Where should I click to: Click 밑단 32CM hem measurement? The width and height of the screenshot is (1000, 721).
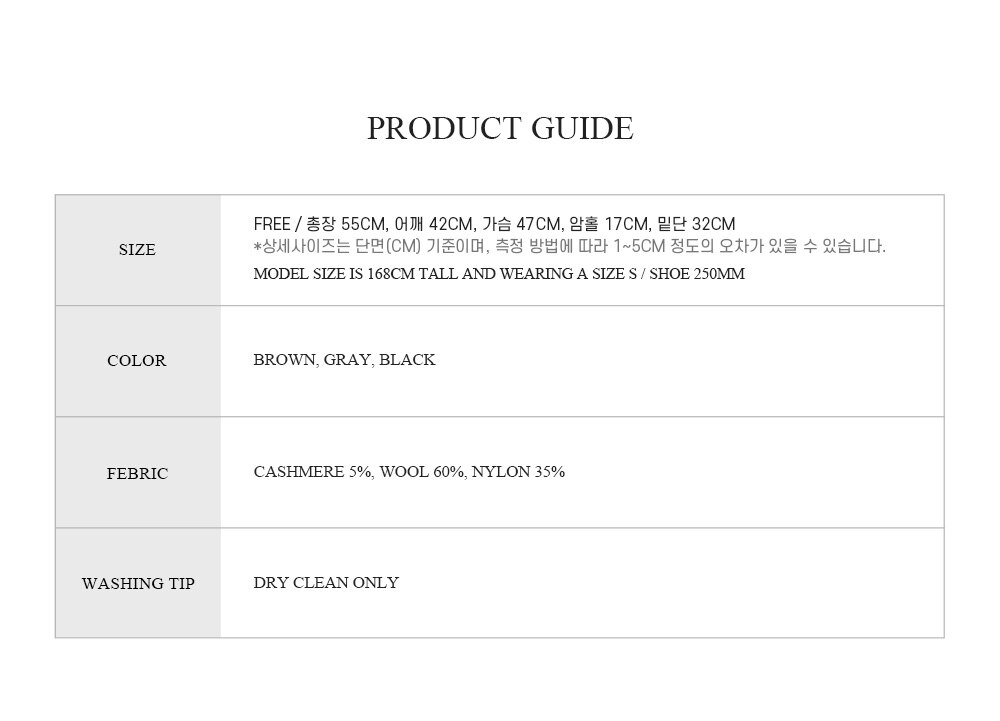click(696, 224)
